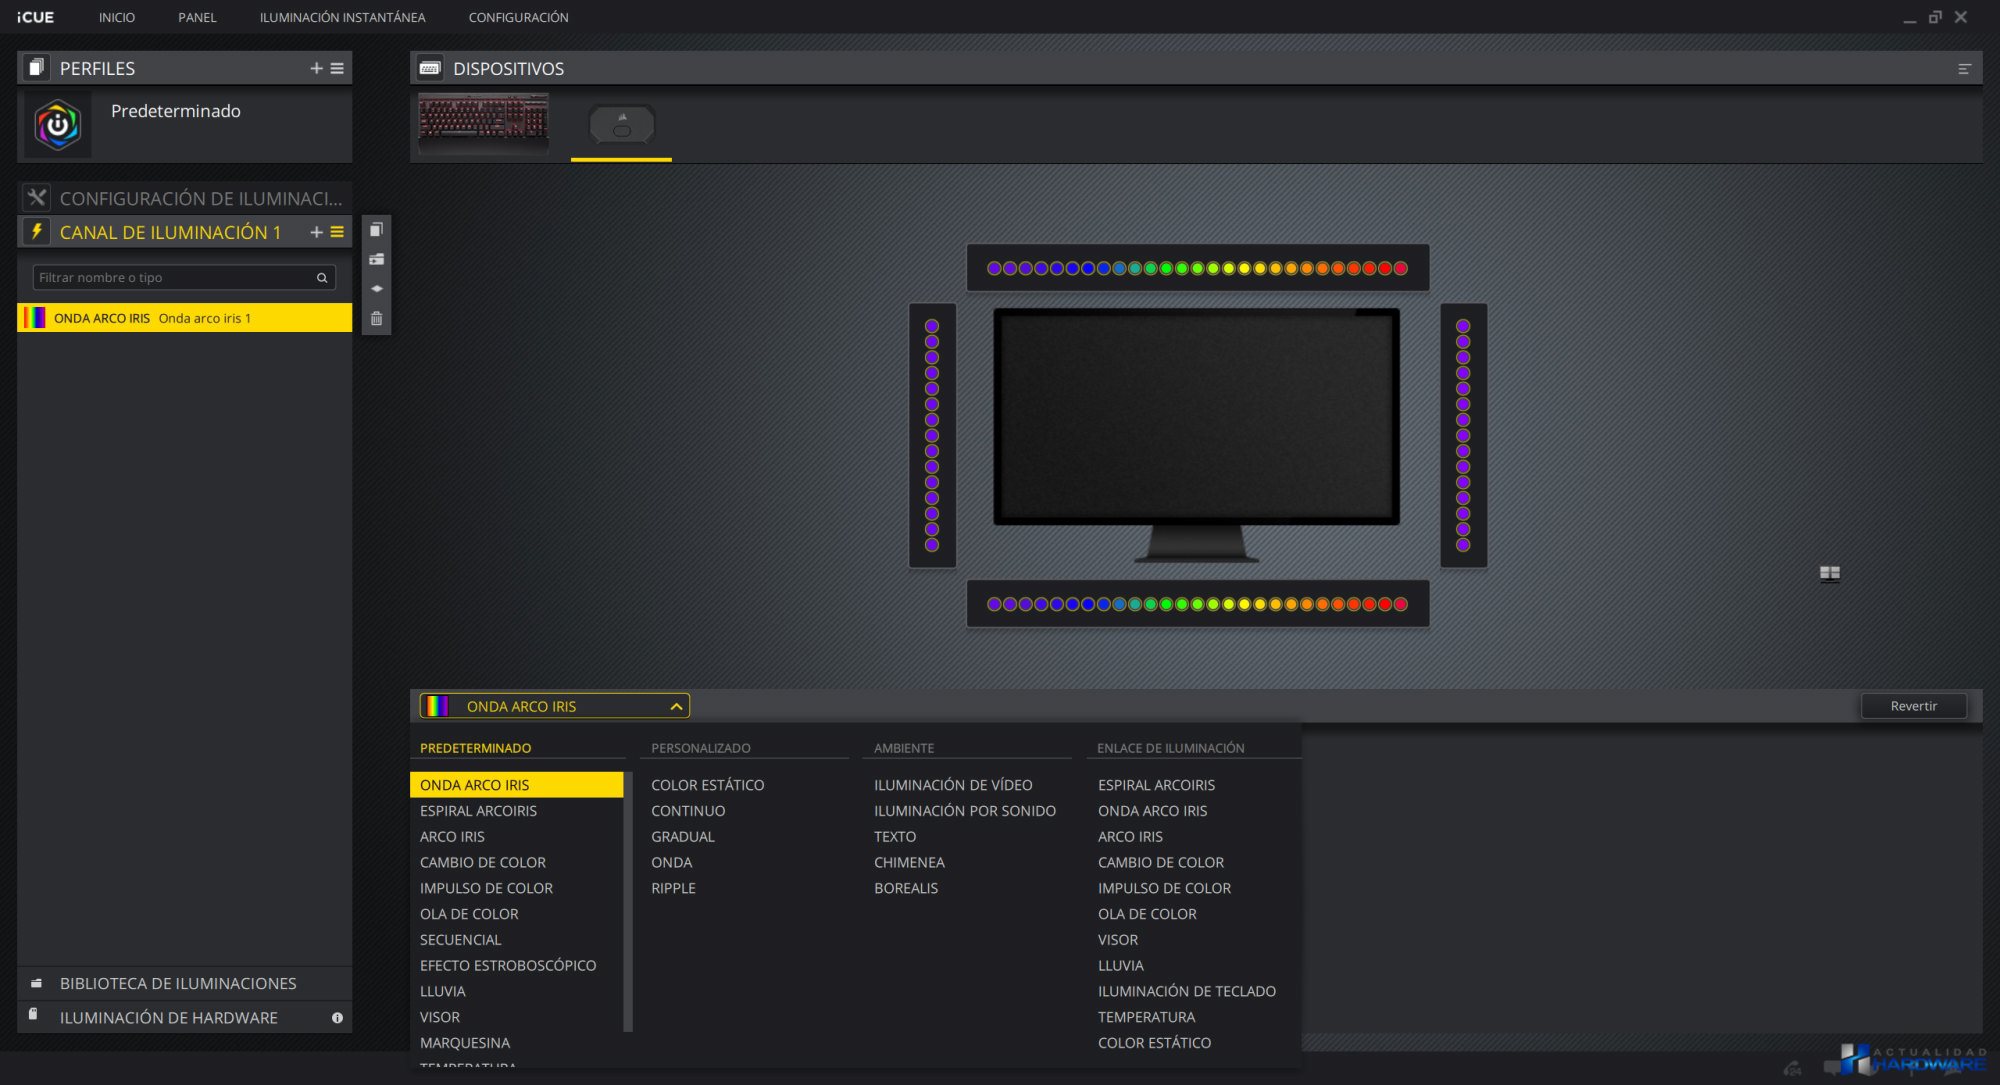The width and height of the screenshot is (2000, 1085).
Task: Click the copy lighting layer icon
Action: tap(376, 230)
